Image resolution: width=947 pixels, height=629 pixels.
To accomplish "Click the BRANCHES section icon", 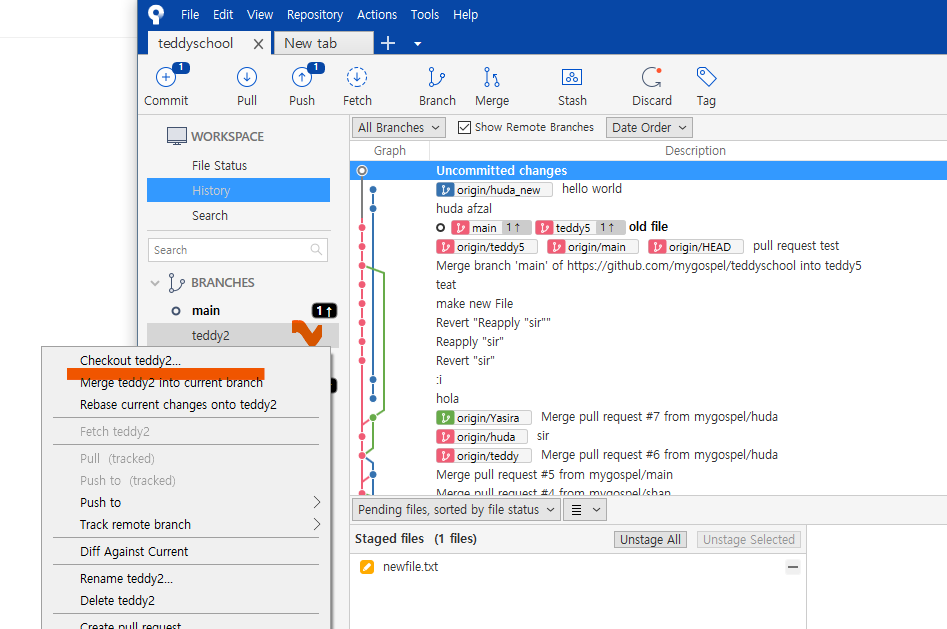I will tap(176, 283).
